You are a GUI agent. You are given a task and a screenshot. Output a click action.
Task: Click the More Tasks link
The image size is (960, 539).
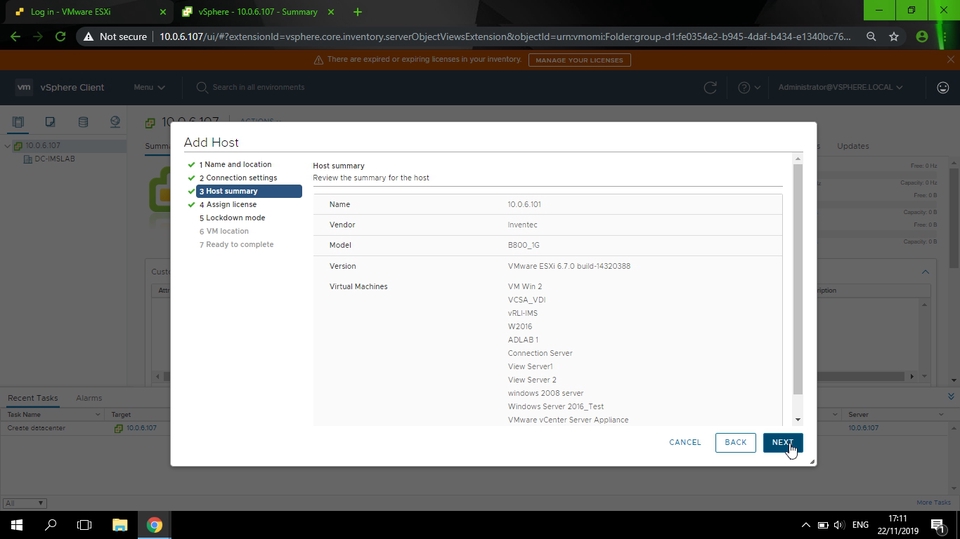pyautogui.click(x=933, y=502)
